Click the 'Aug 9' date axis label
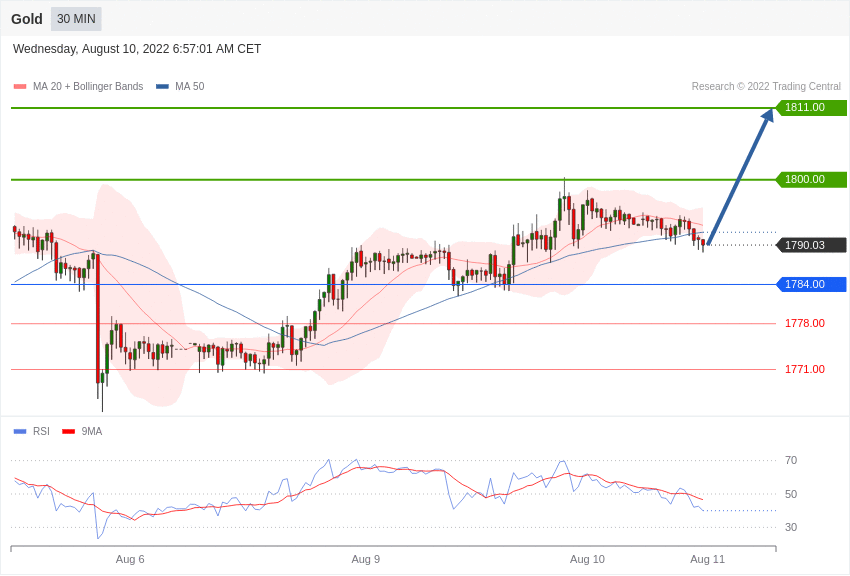Viewport: 850px width, 576px height. pyautogui.click(x=365, y=559)
